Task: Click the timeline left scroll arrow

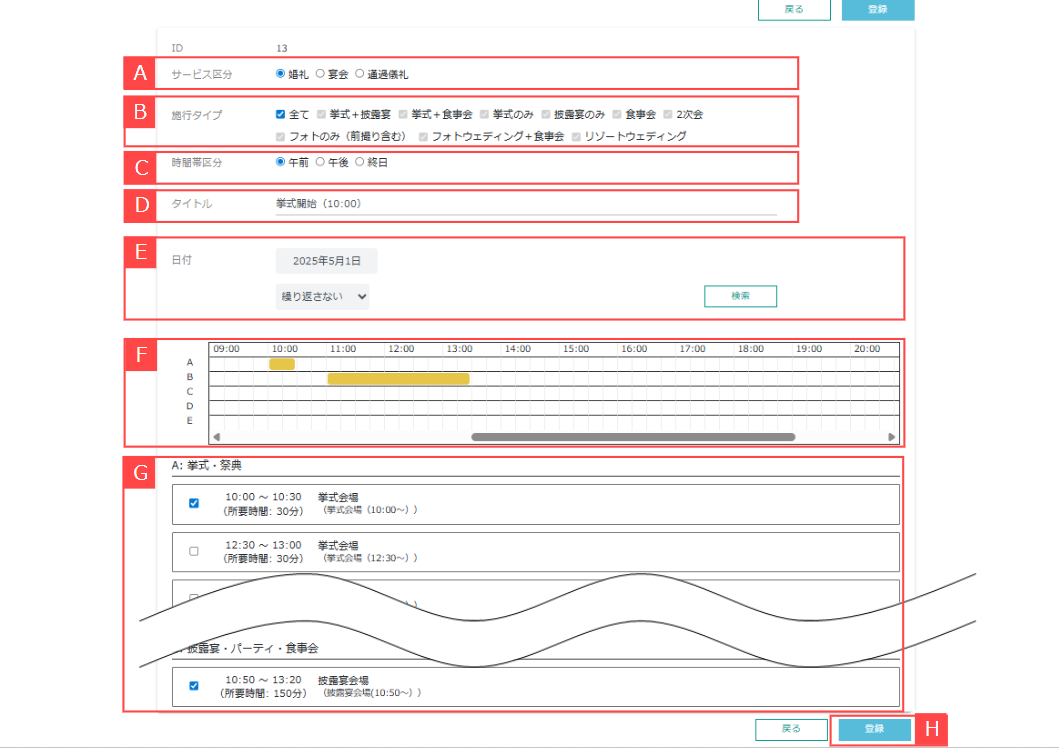Action: point(216,437)
